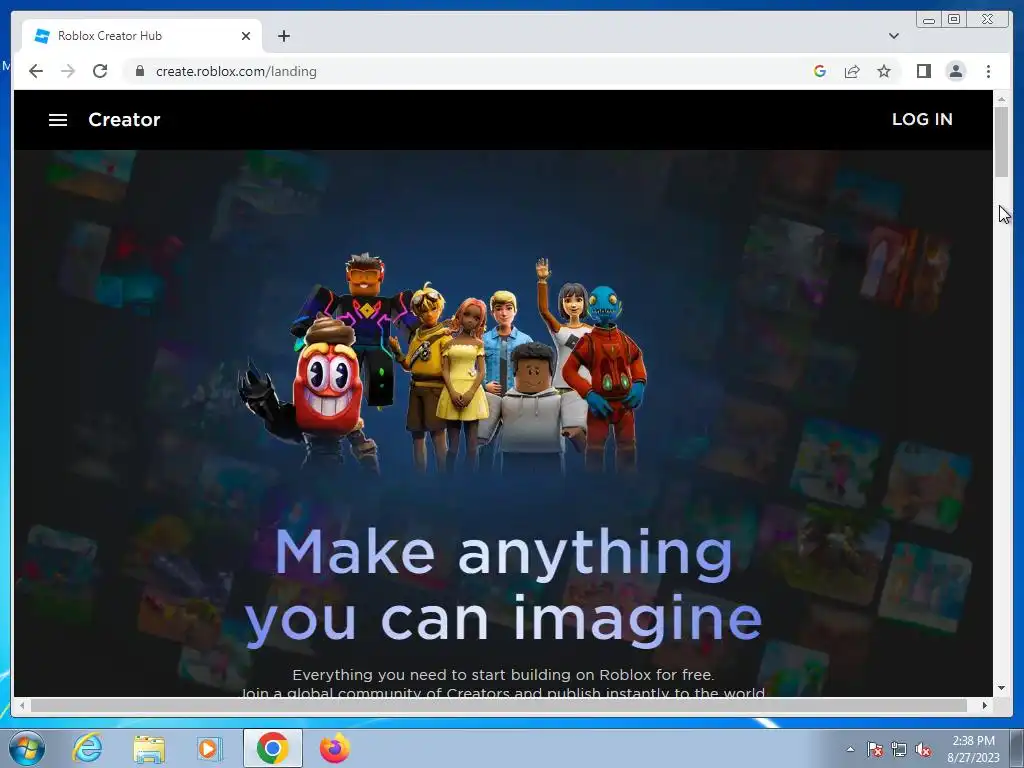The width and height of the screenshot is (1024, 768).
Task: Click the "Make anything you can imagine" heading
Action: 504,586
